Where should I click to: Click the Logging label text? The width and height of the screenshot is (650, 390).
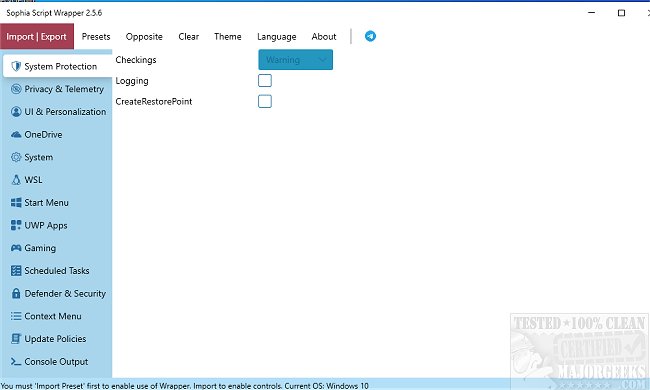(x=132, y=81)
